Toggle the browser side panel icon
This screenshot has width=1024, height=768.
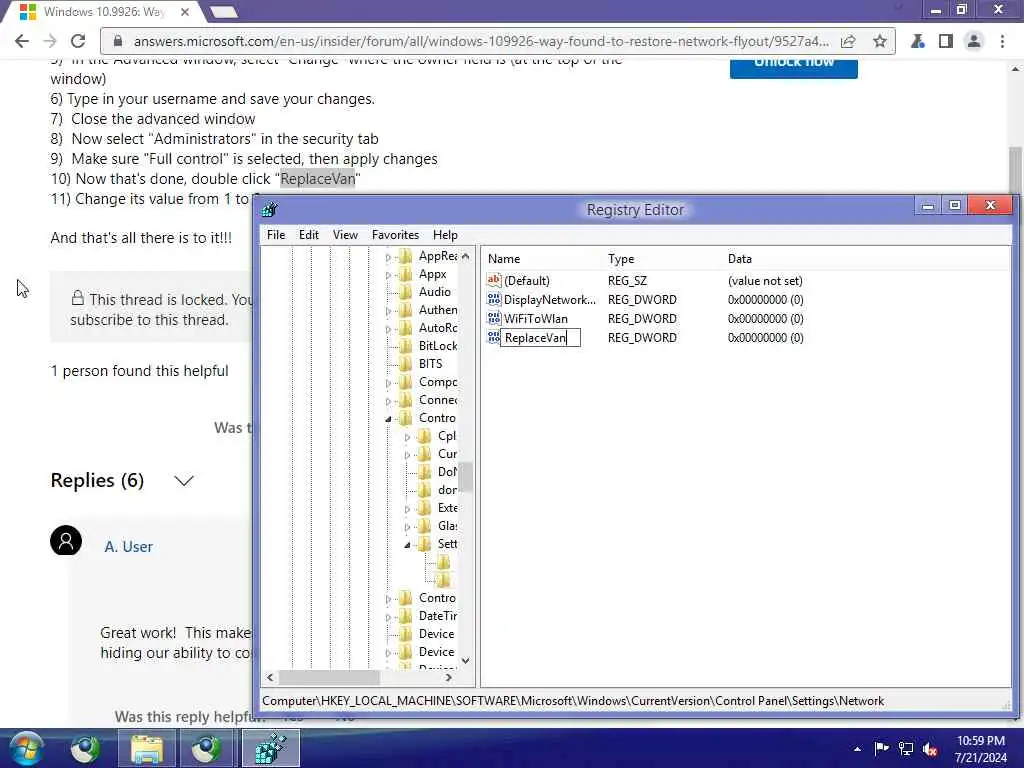[946, 41]
